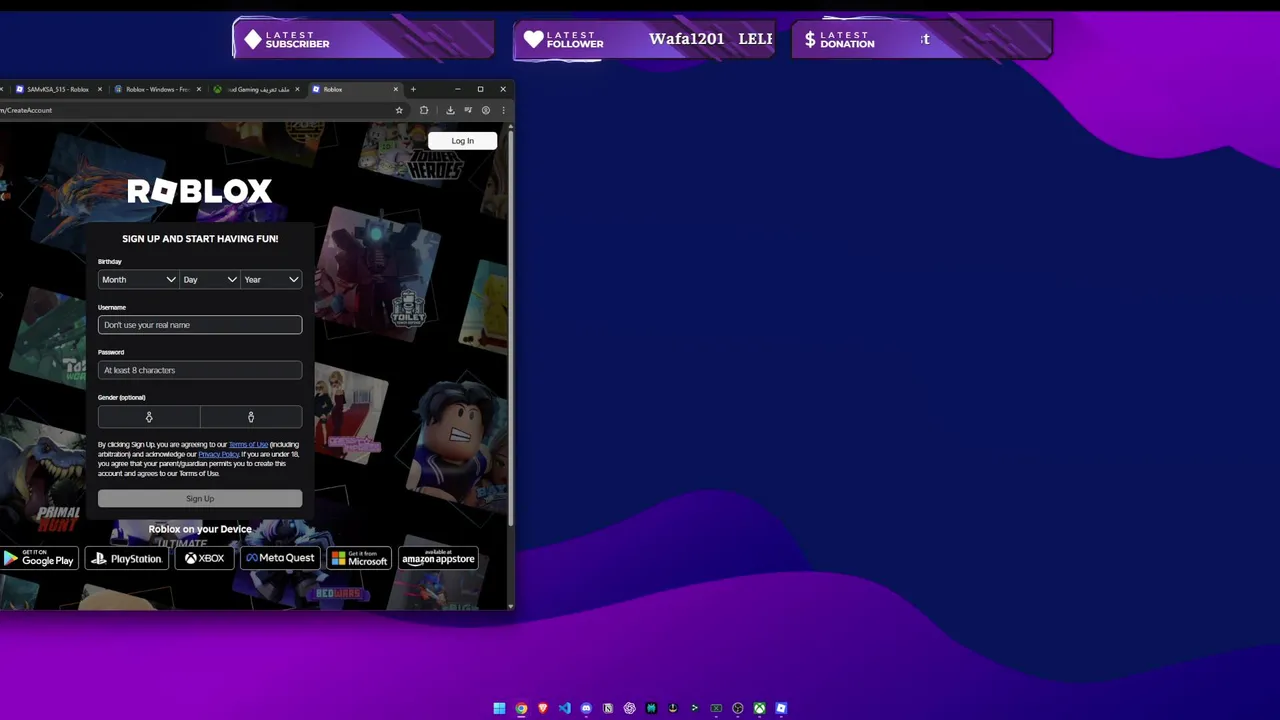Open the Meta Quest badge
The height and width of the screenshot is (720, 1280).
coord(280,559)
